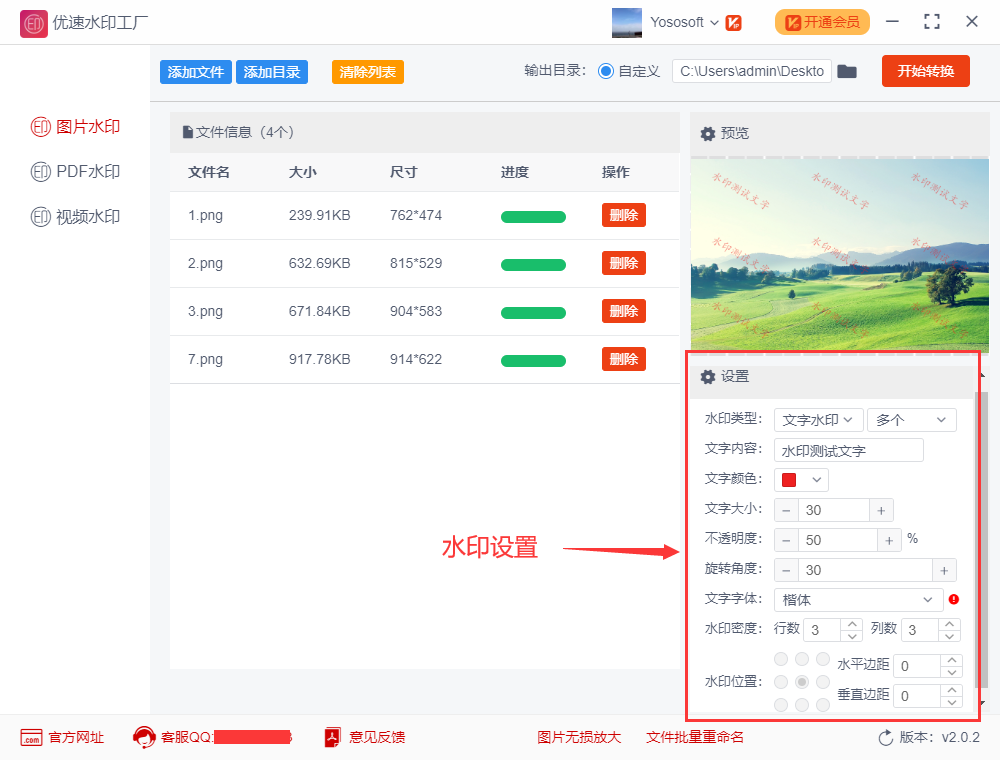
Task: Click the 开始转换 button
Action: coord(925,71)
